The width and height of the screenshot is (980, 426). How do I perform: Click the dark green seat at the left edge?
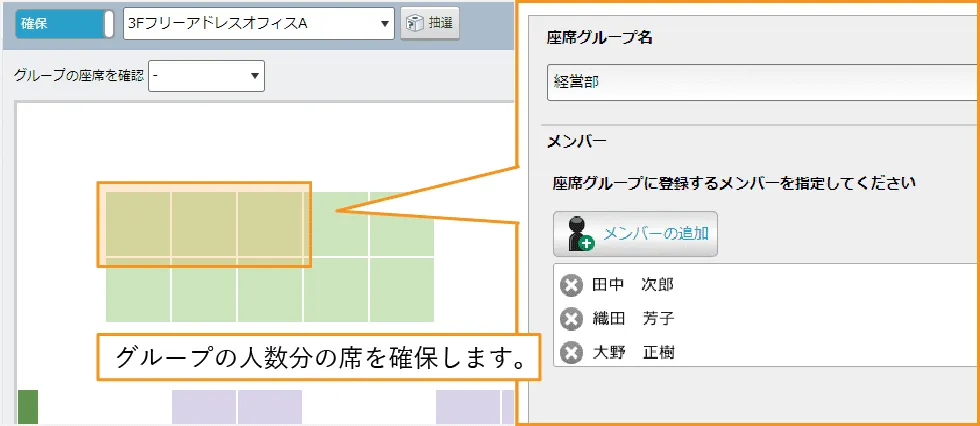pyautogui.click(x=28, y=407)
